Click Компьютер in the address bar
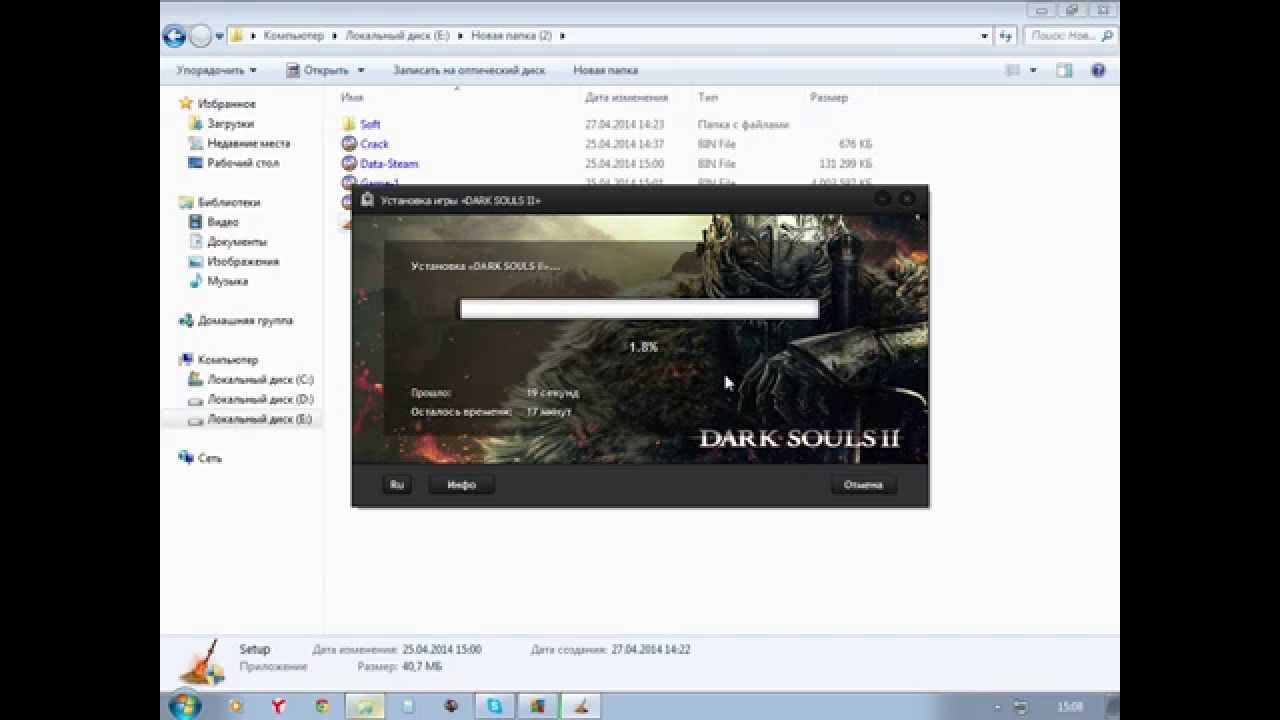 click(x=294, y=36)
